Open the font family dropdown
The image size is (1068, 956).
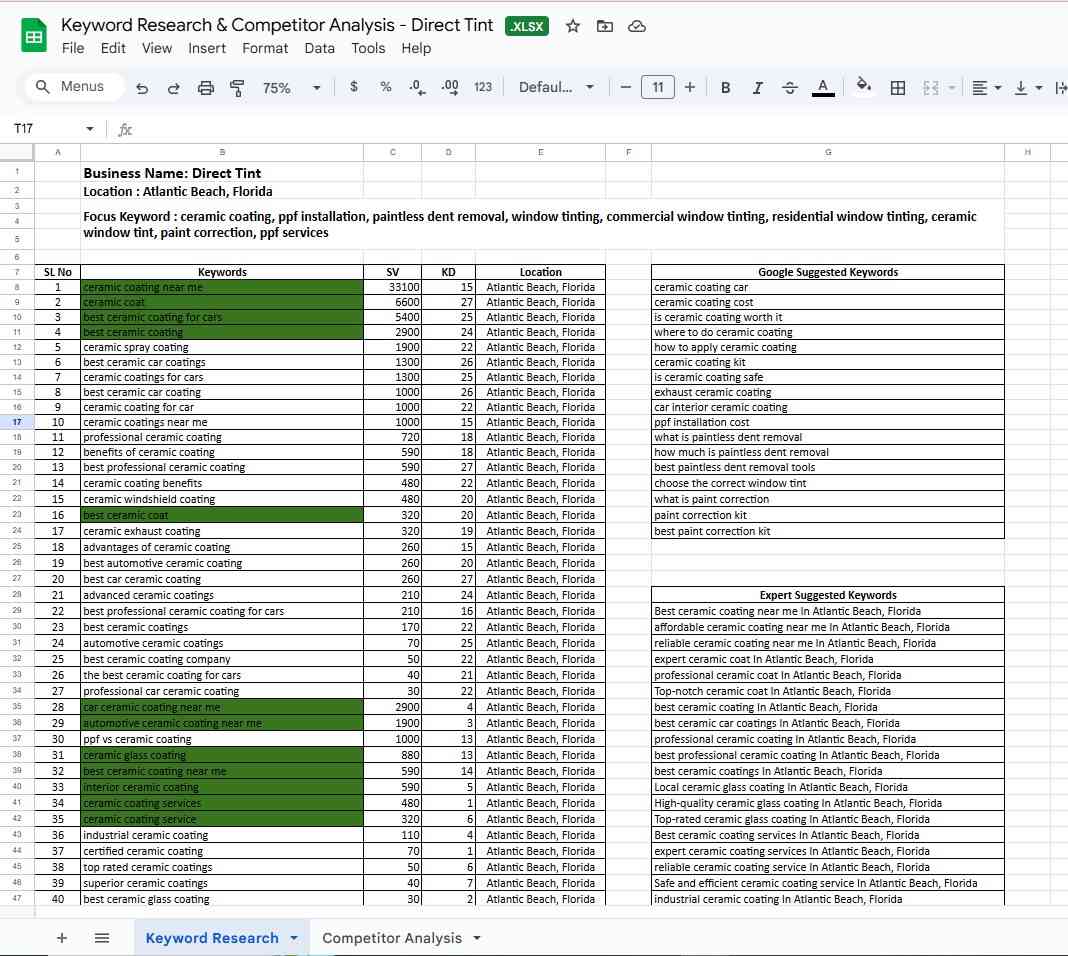point(556,87)
